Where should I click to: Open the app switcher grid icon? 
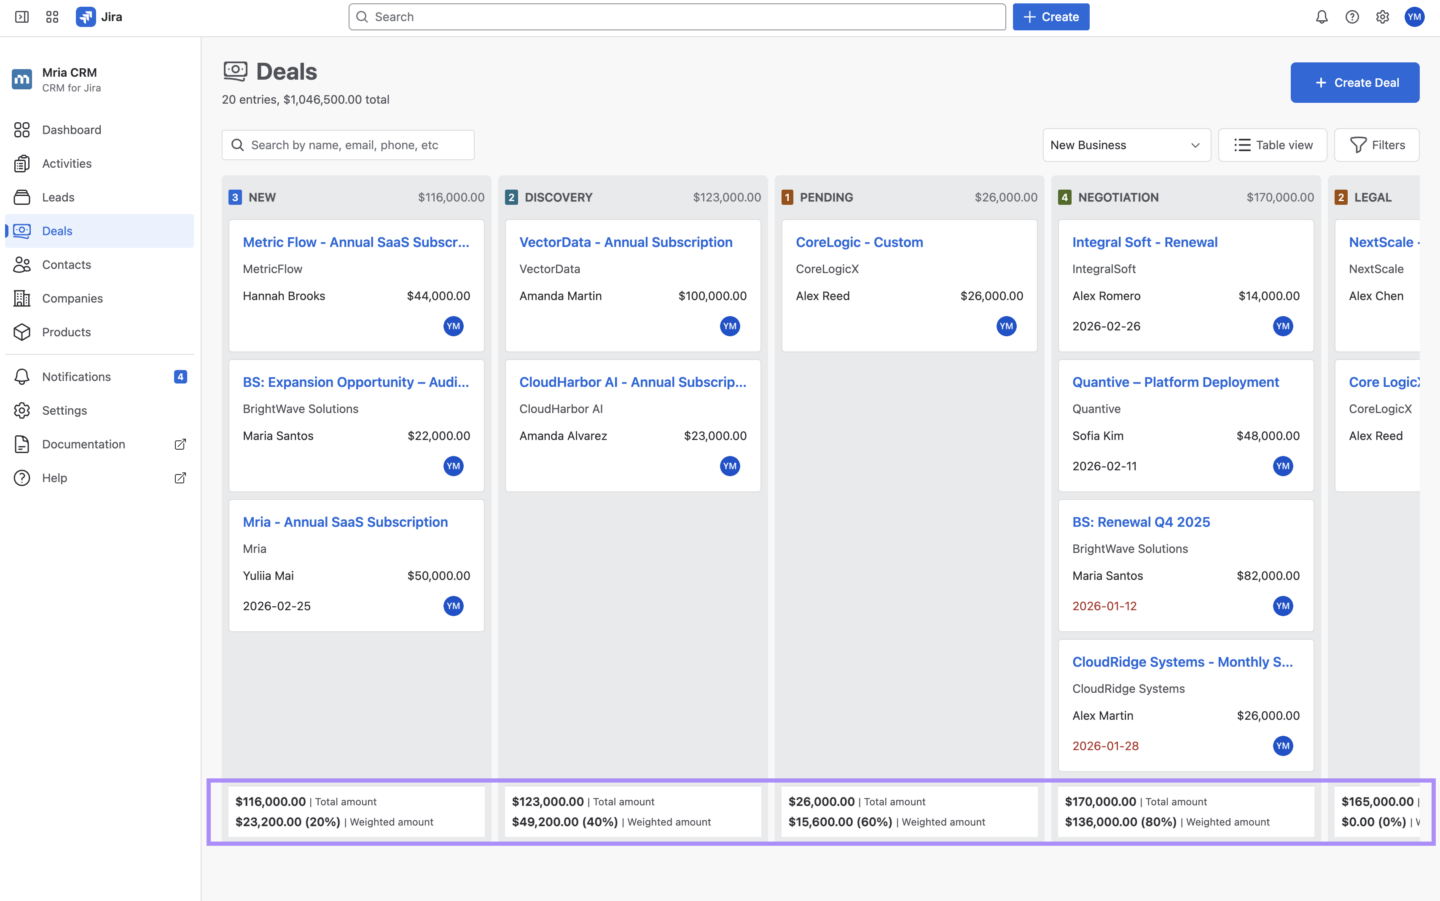(x=51, y=16)
